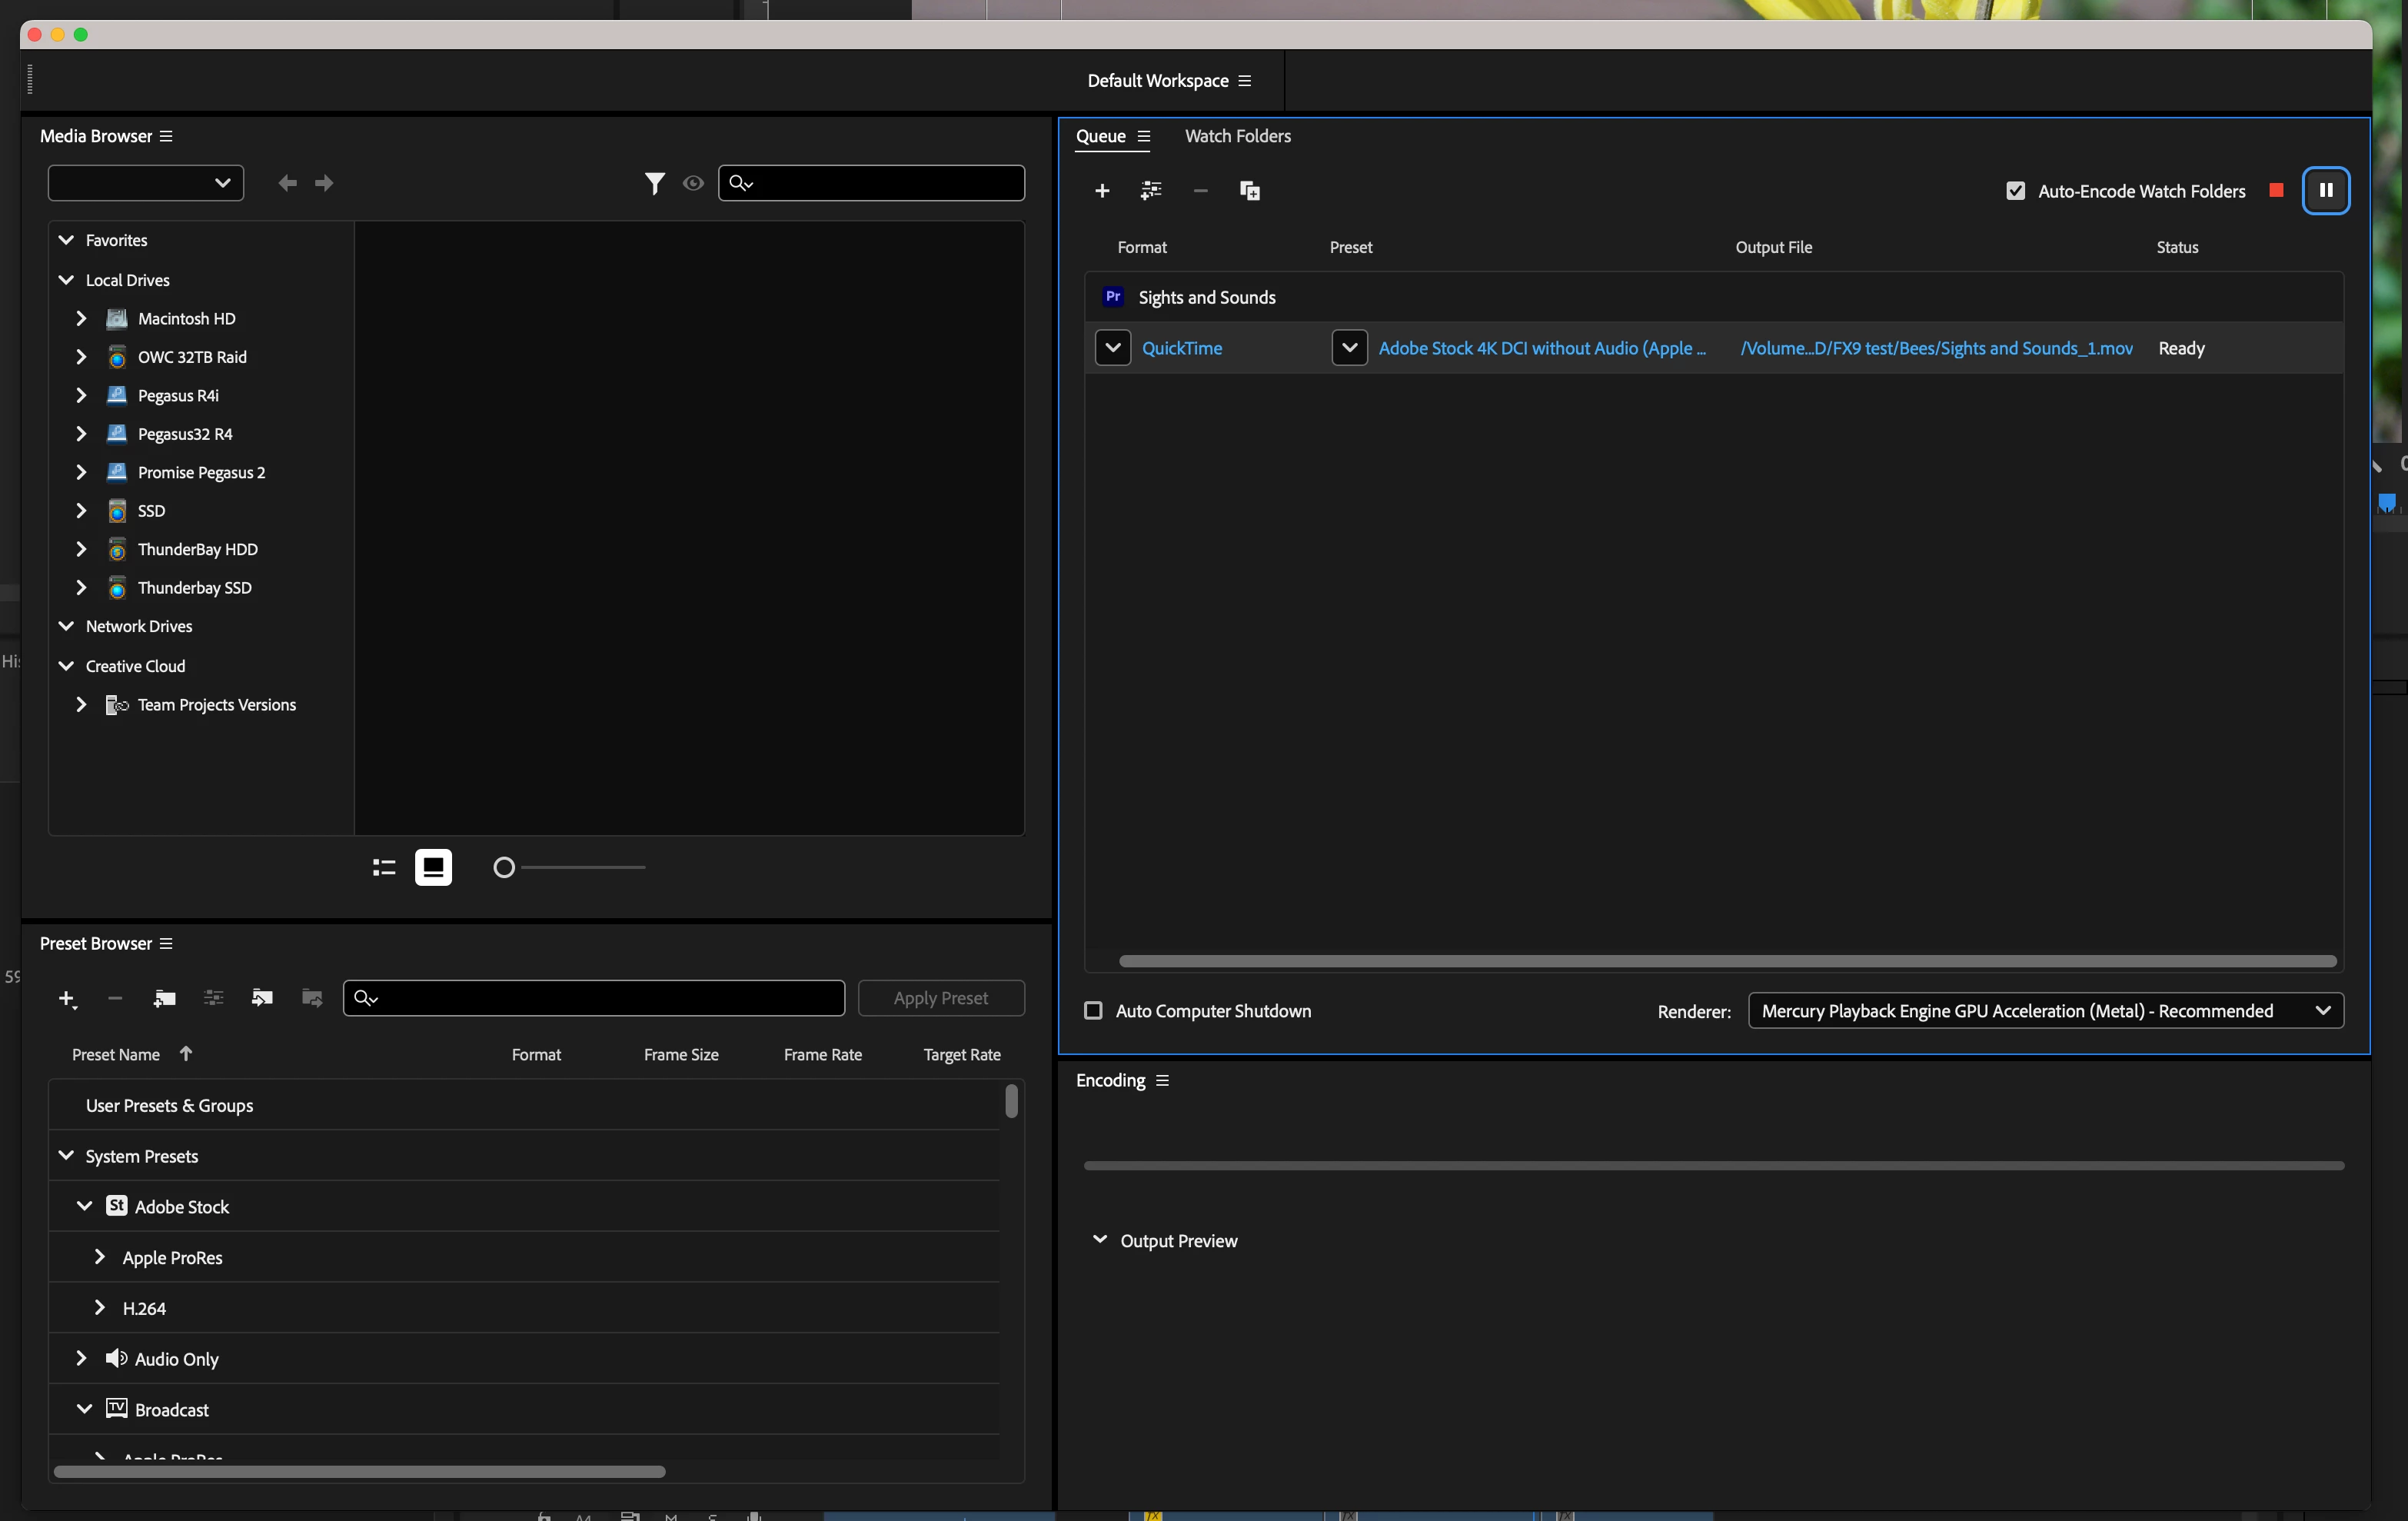Click the output file path link
Viewport: 2408px width, 1521px height.
pos(1936,348)
